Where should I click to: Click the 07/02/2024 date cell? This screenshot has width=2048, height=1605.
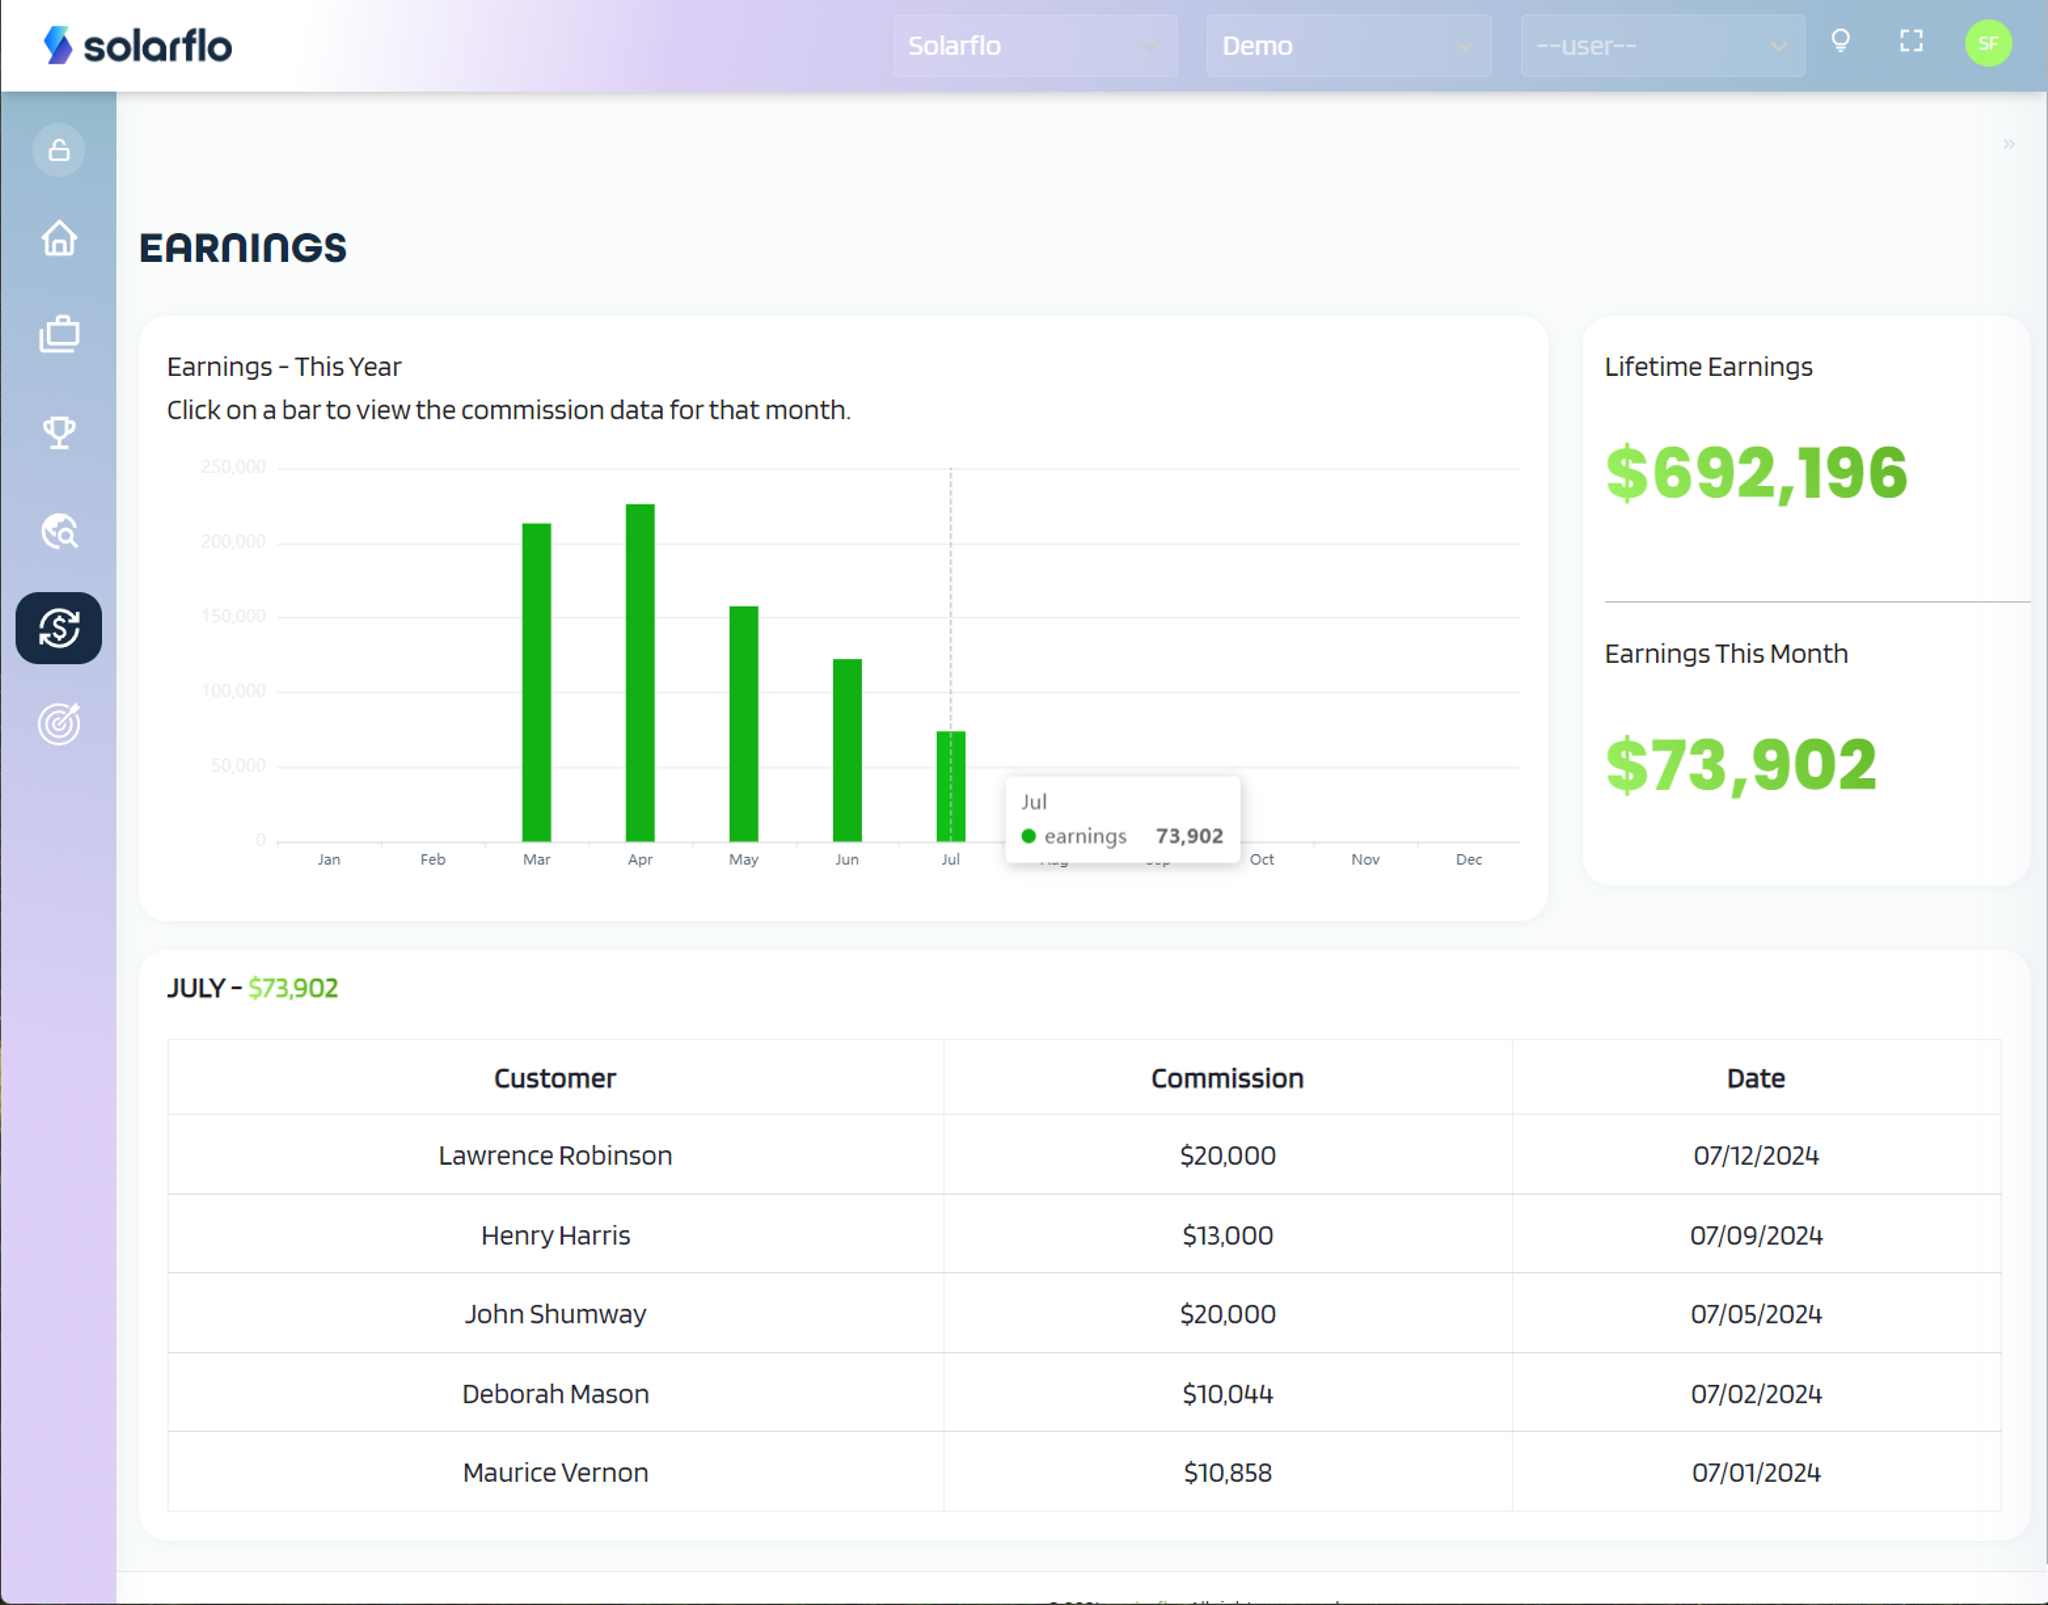1756,1393
